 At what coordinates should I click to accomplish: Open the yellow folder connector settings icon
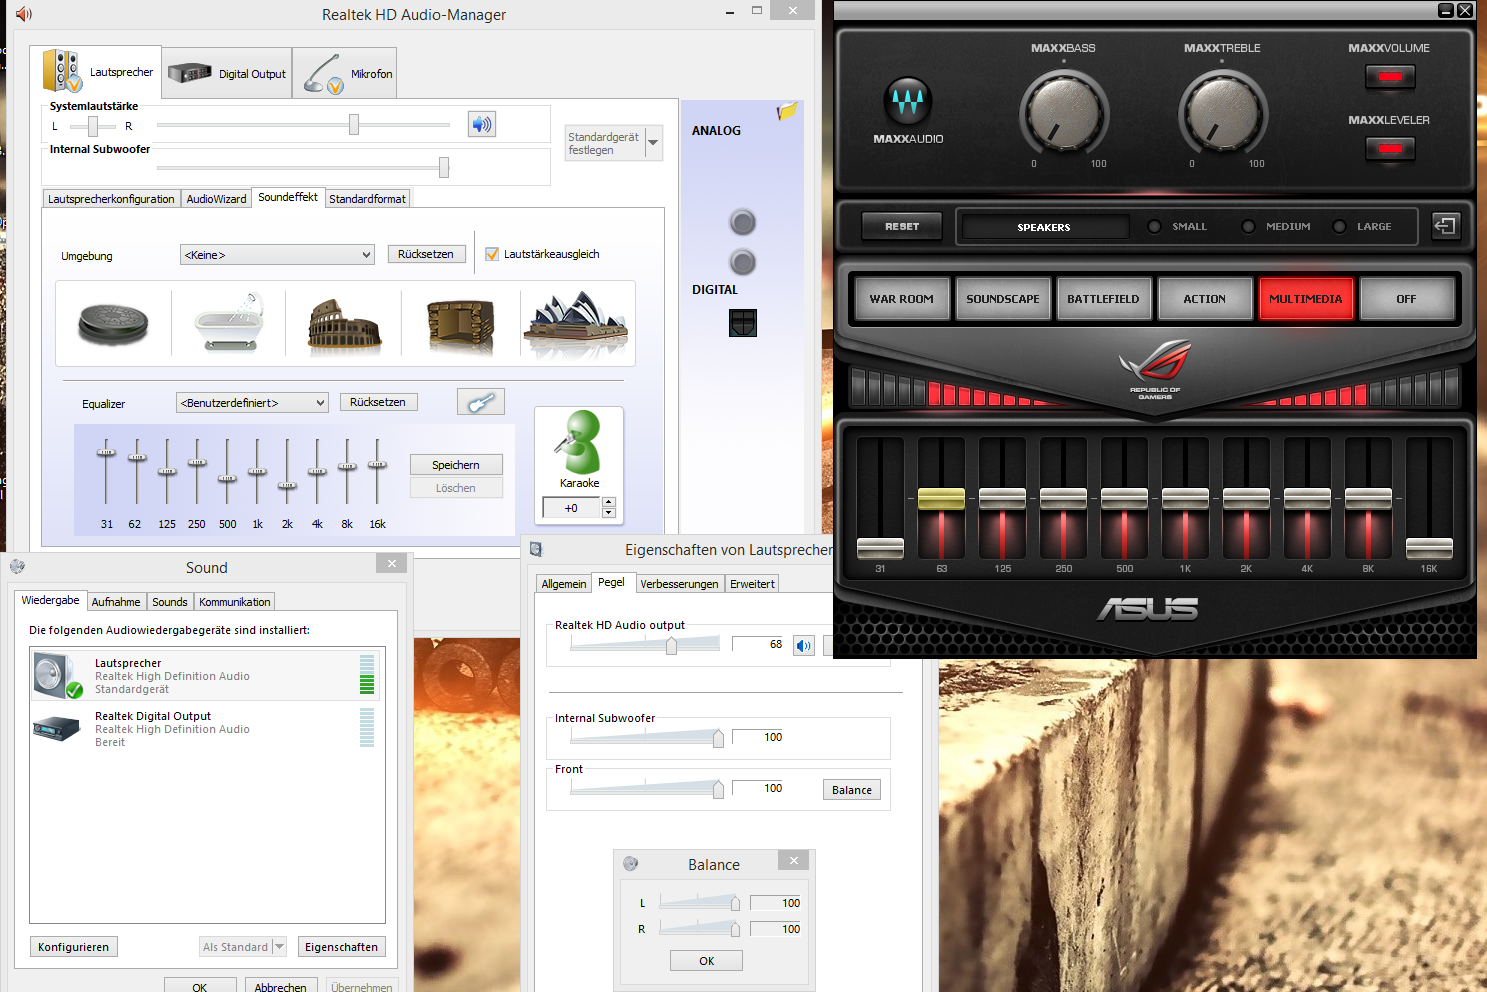coord(787,111)
